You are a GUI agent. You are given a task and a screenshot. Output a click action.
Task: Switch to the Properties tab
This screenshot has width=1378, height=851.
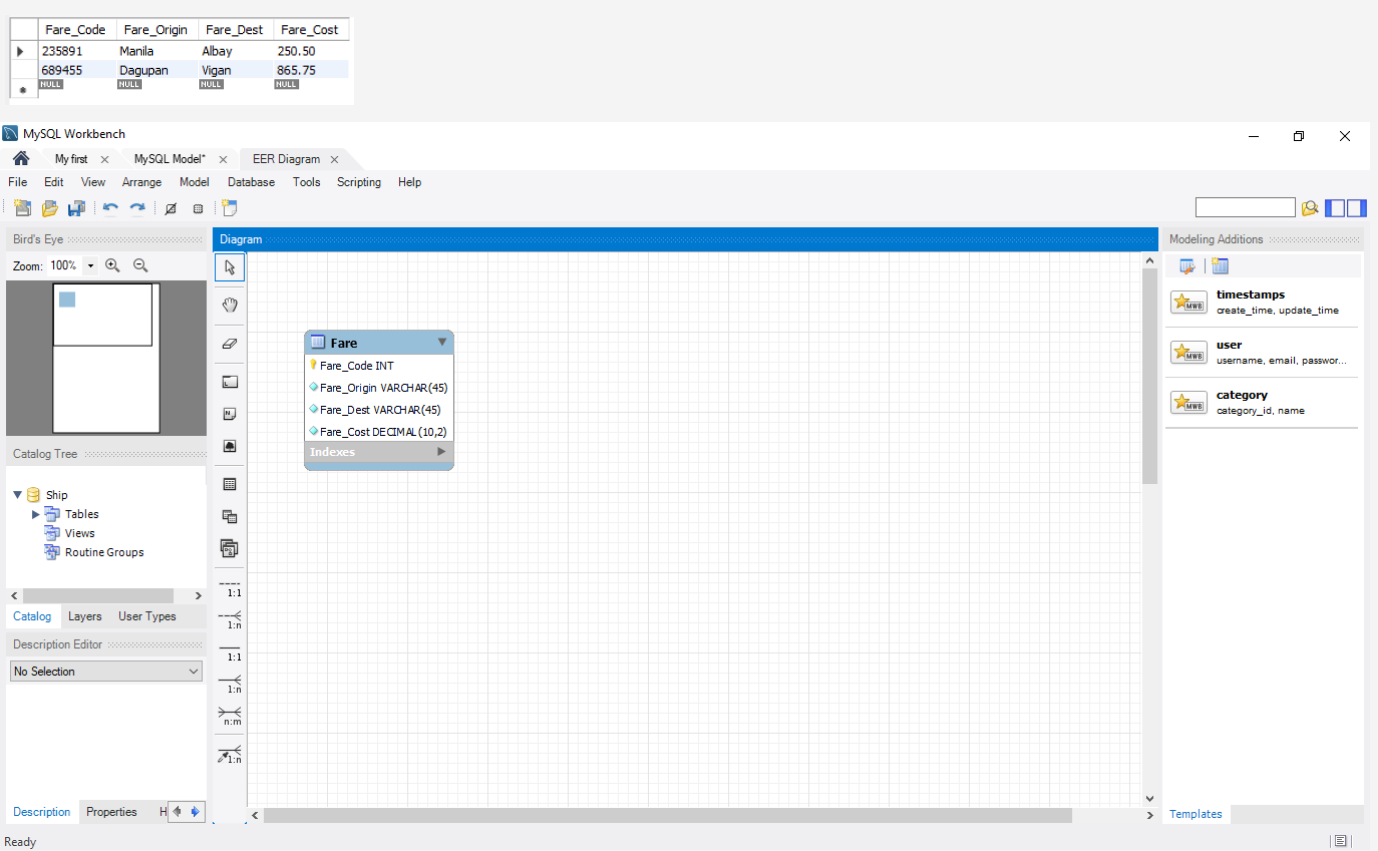112,812
